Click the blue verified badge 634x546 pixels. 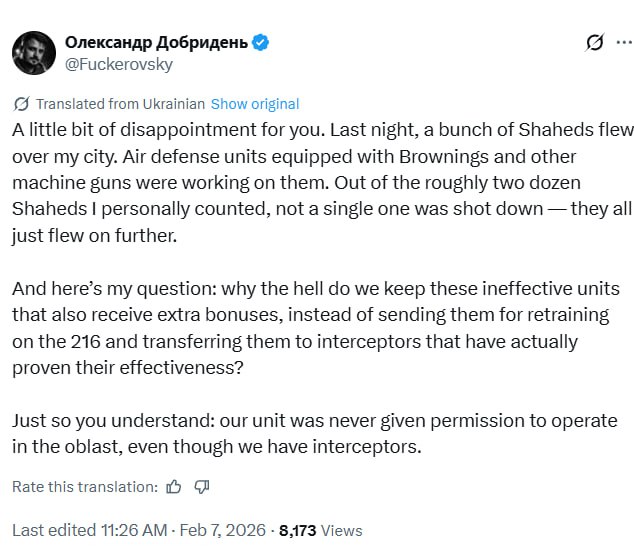coord(261,42)
